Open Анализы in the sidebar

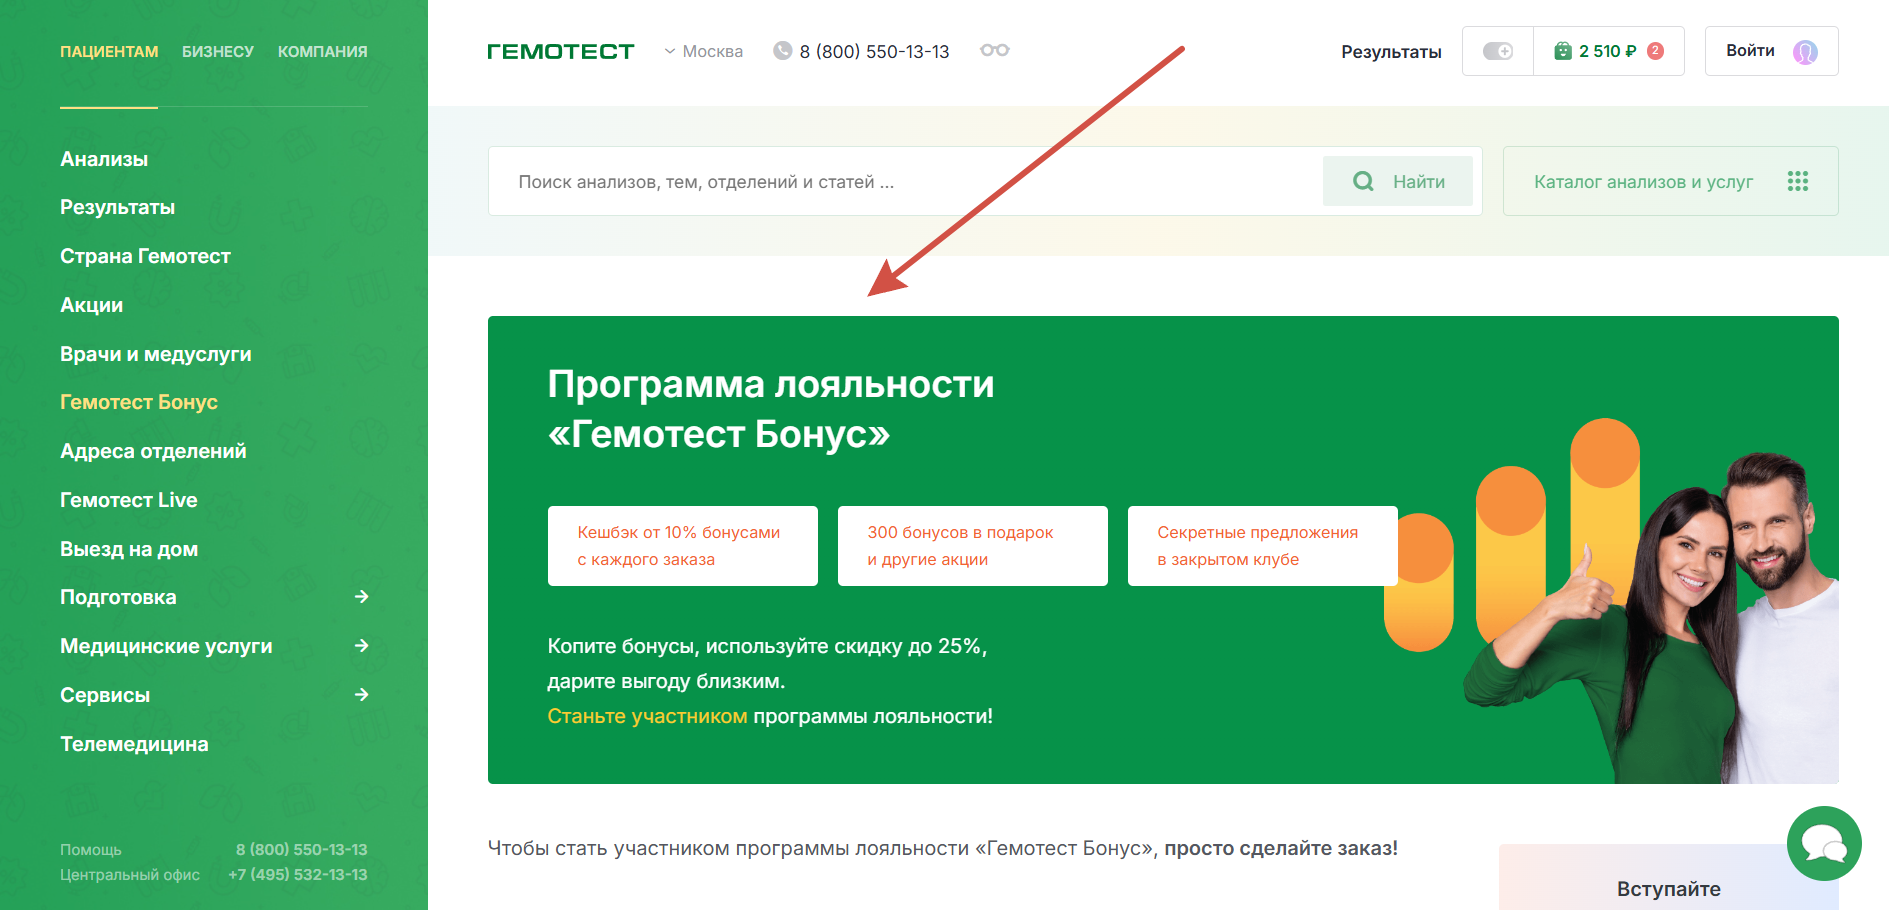[x=104, y=159]
